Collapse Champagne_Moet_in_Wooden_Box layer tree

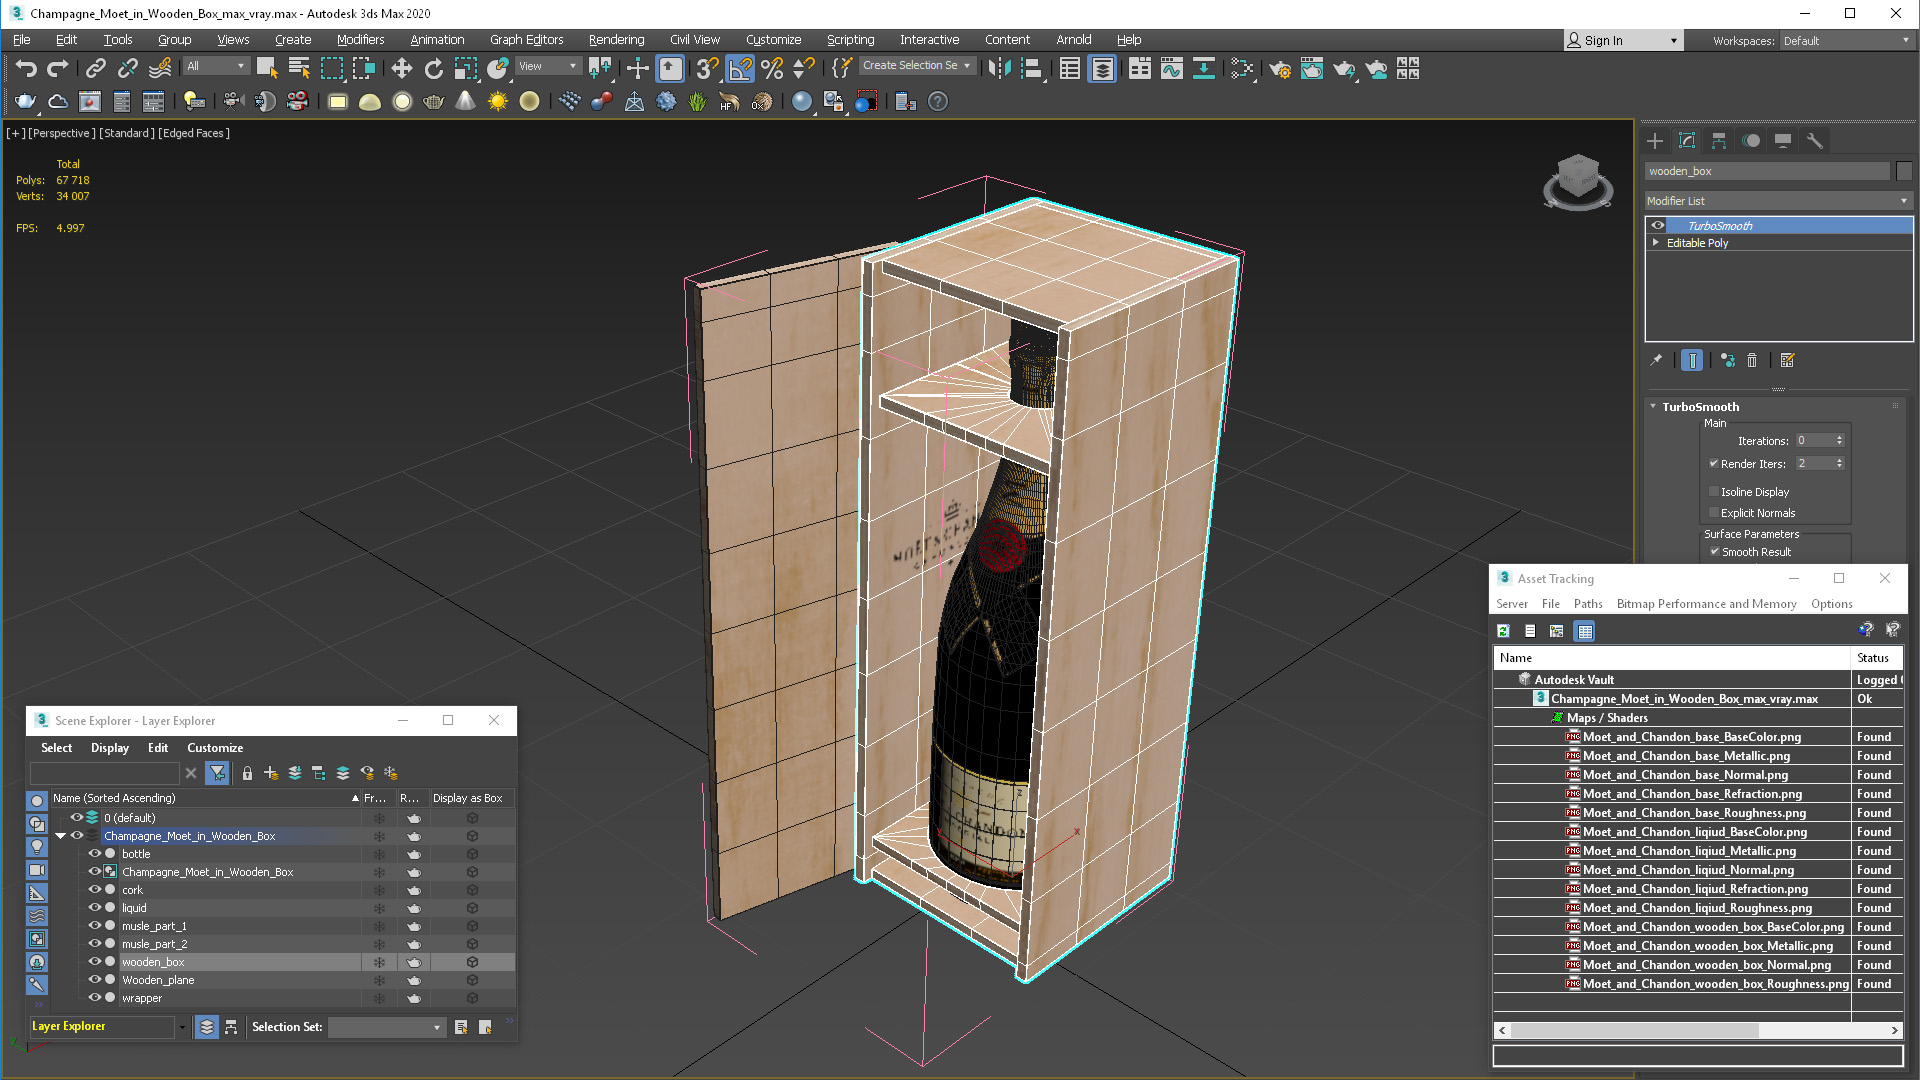tap(60, 836)
